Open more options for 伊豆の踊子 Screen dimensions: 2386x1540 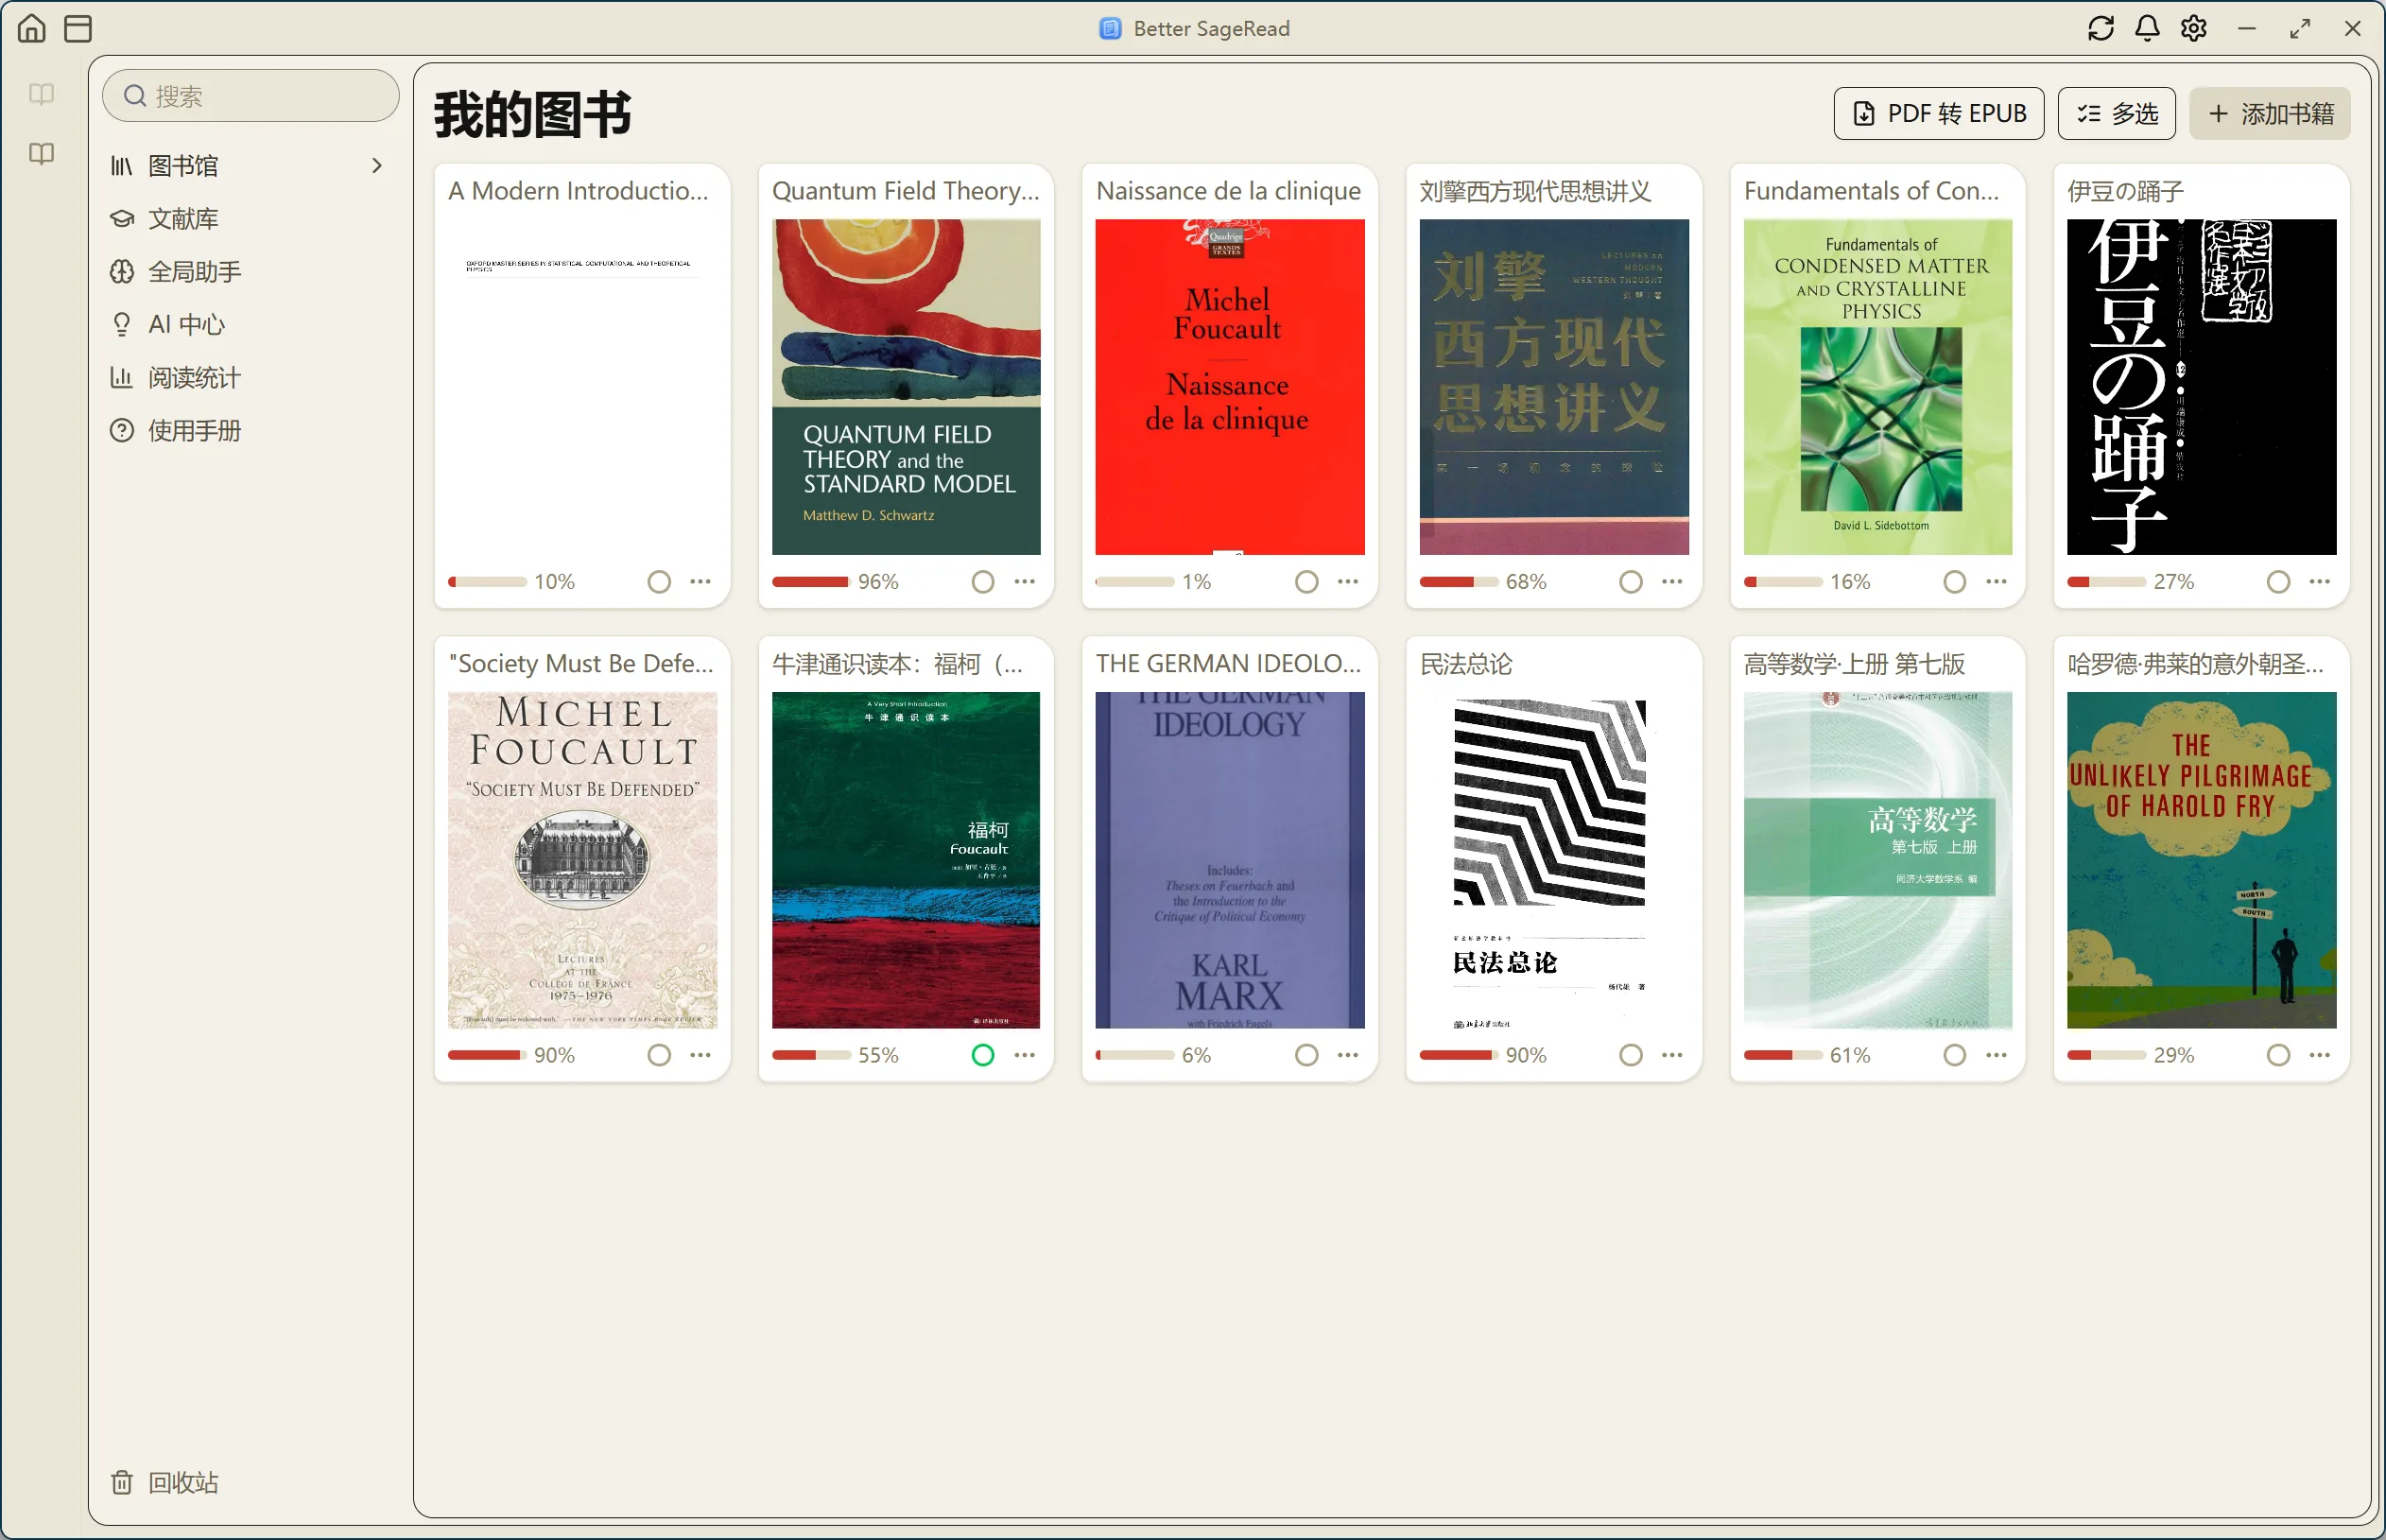[x=2320, y=582]
